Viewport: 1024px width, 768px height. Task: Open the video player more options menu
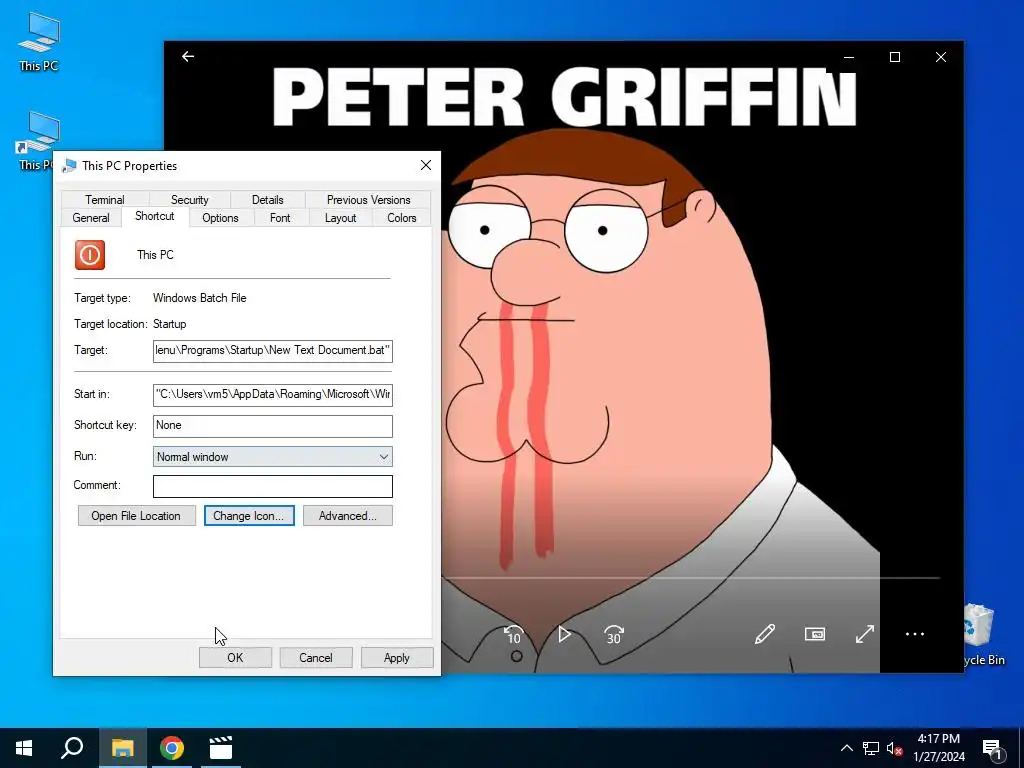click(x=915, y=633)
